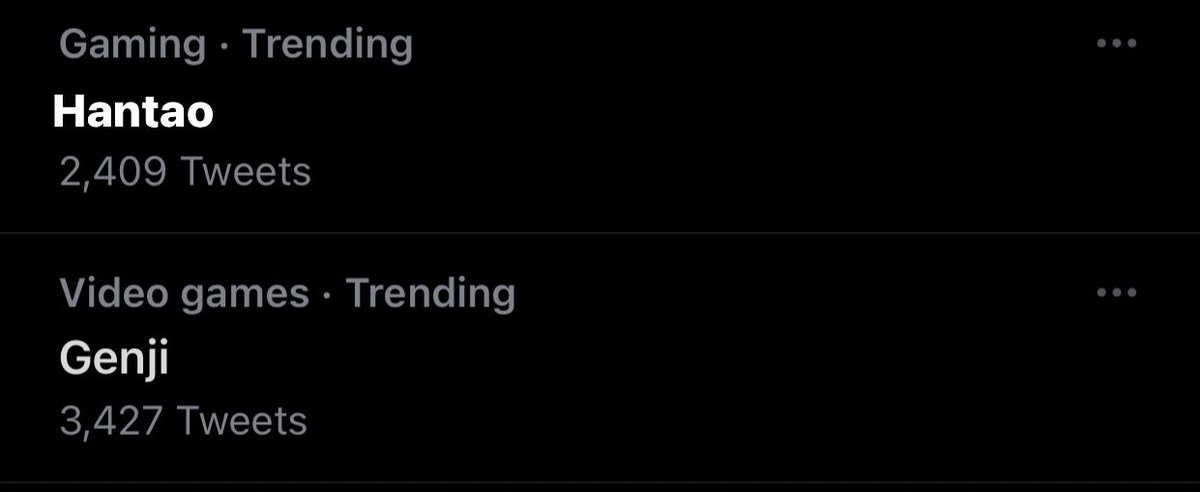Open the Hantao trending topic
1200x492 pixels.
[x=133, y=112]
